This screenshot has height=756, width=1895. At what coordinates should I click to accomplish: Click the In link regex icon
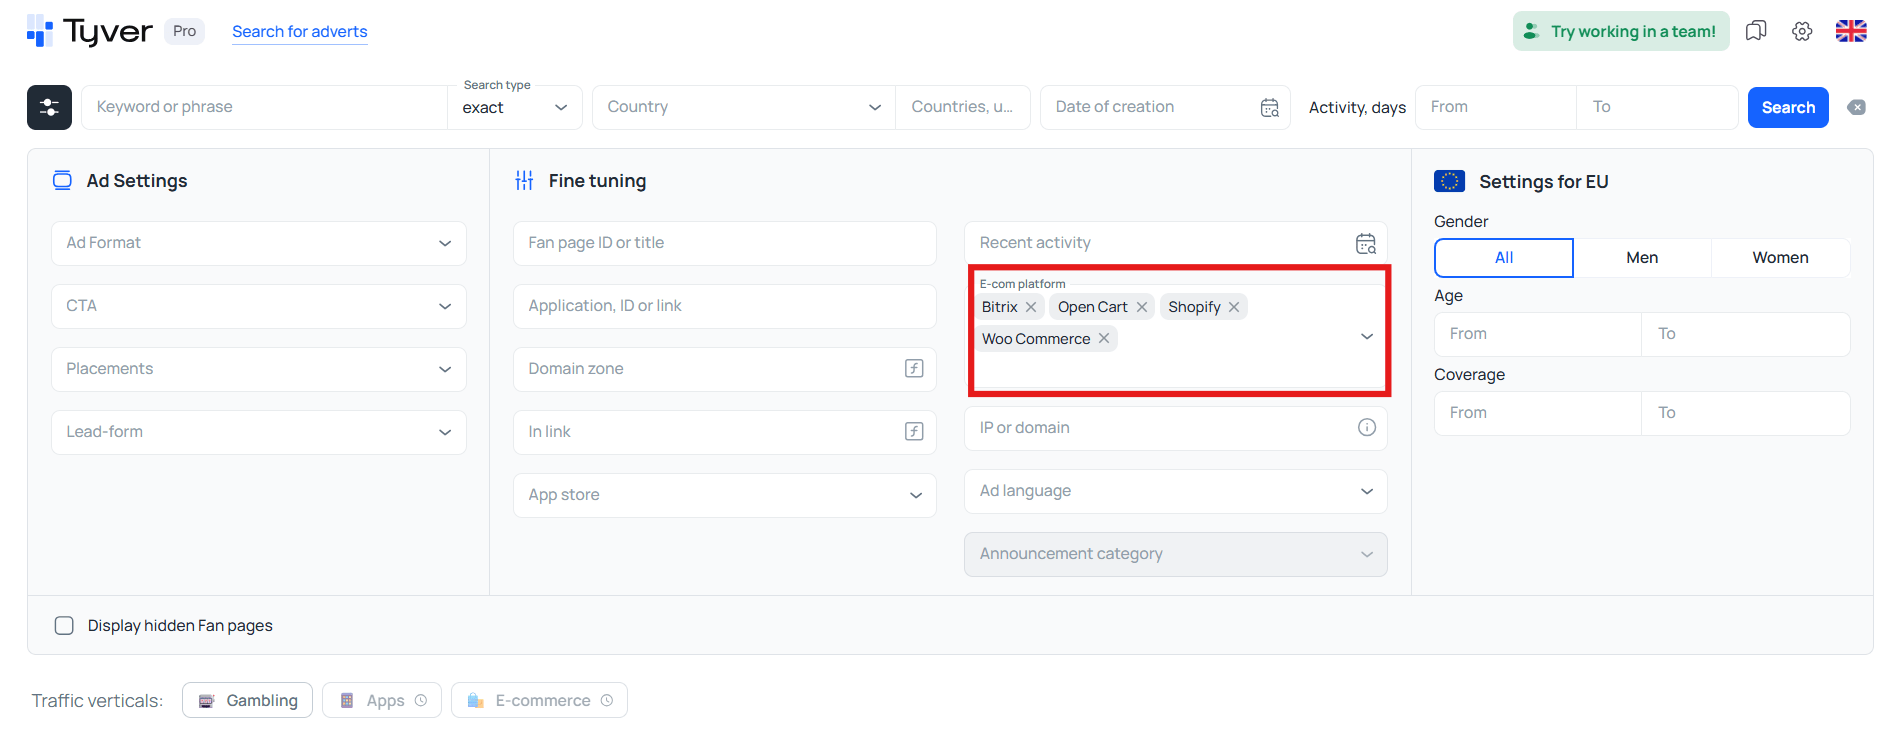pyautogui.click(x=914, y=431)
